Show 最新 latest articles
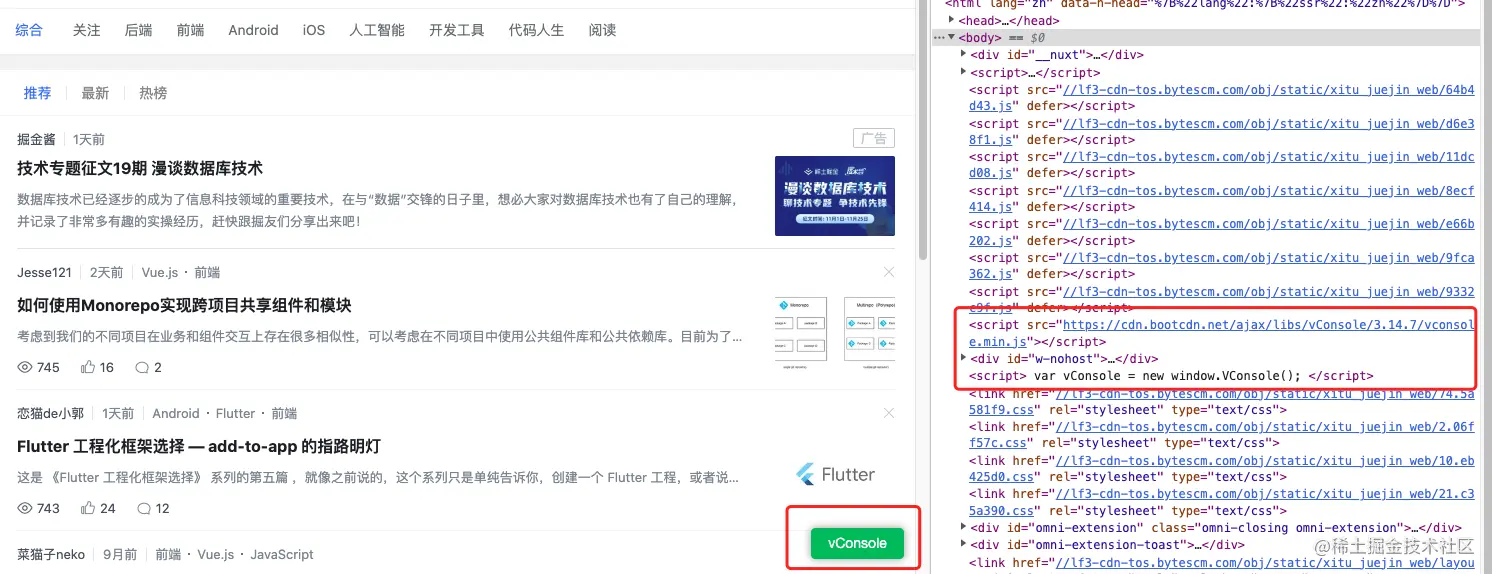 coord(95,93)
